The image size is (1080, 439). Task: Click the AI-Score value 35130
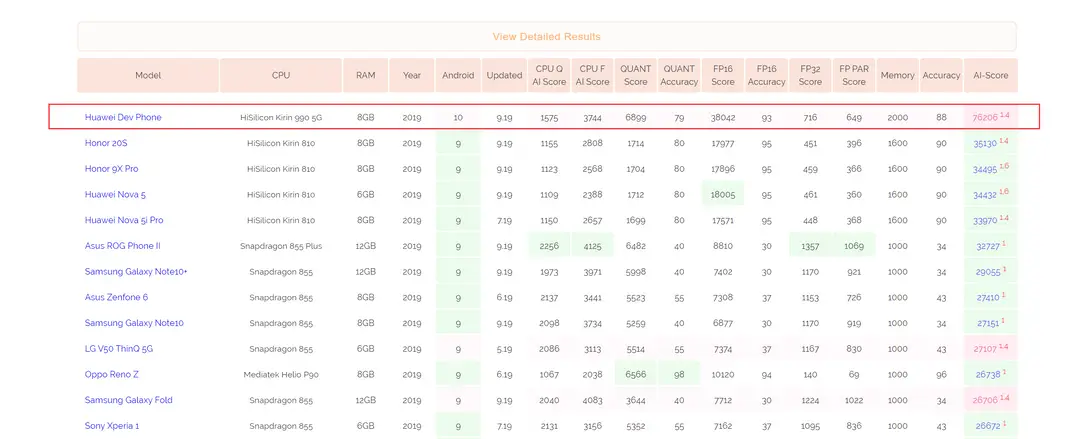coord(985,144)
